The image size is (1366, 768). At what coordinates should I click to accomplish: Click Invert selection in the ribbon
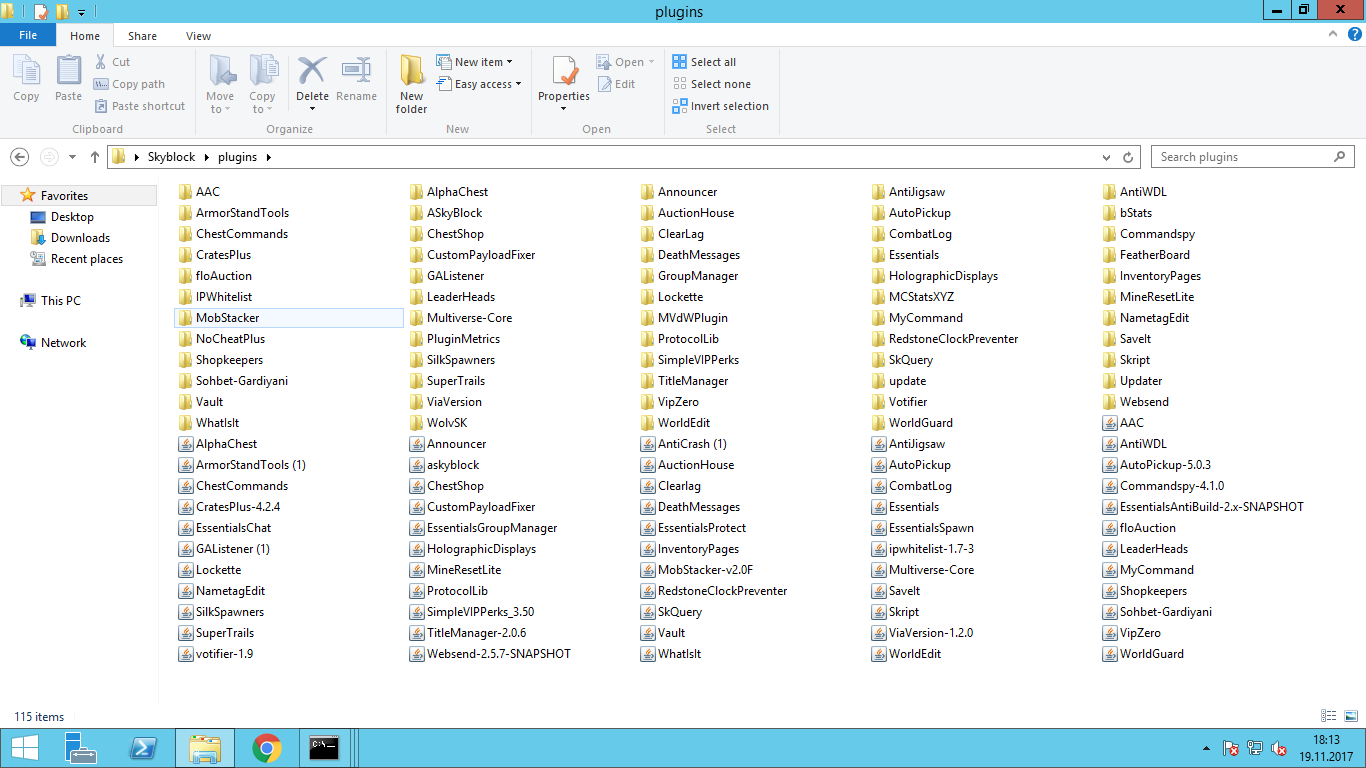[720, 106]
